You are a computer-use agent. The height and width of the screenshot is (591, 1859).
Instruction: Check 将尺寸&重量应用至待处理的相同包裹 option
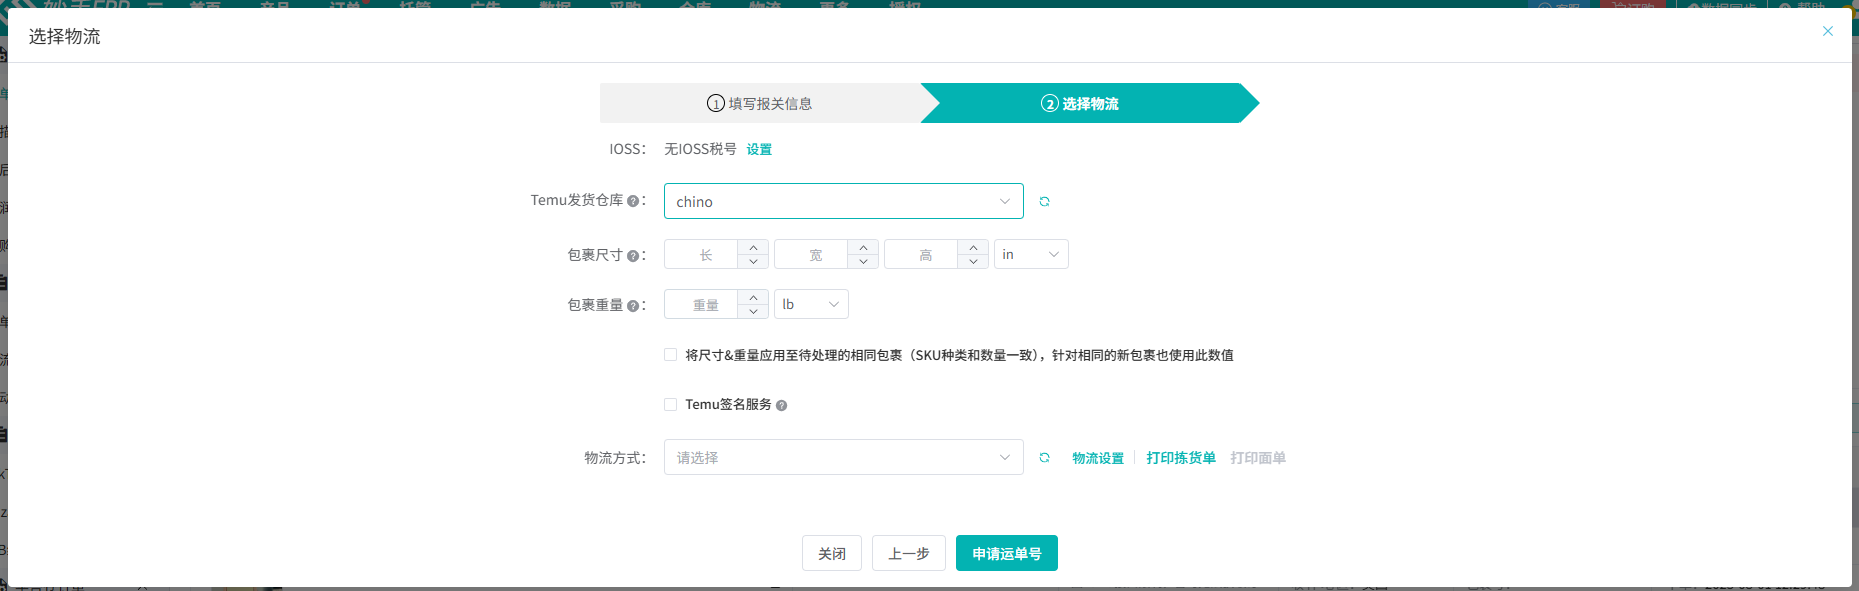coord(670,355)
